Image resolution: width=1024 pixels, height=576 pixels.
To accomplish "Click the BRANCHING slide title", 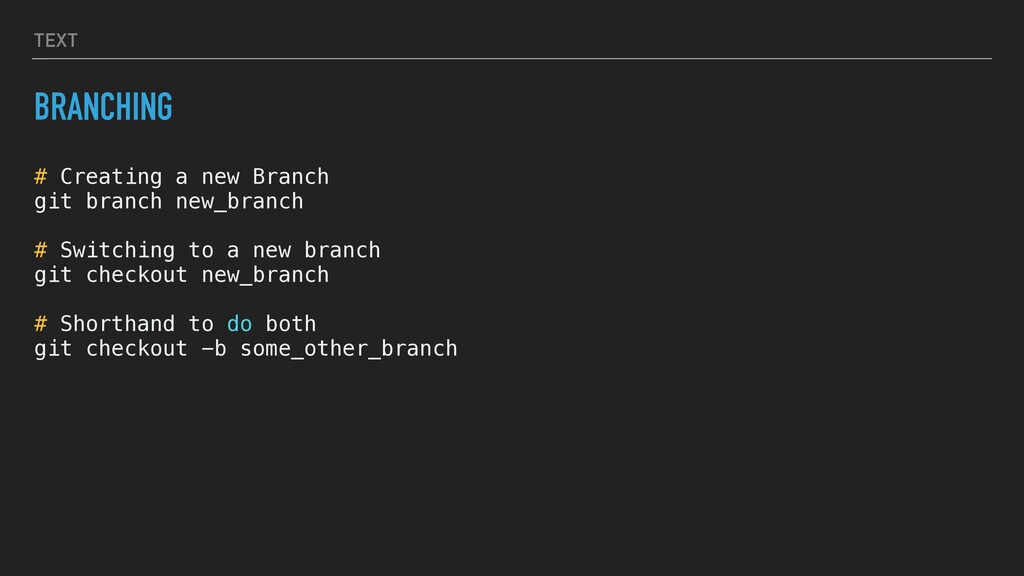I will click(x=103, y=106).
